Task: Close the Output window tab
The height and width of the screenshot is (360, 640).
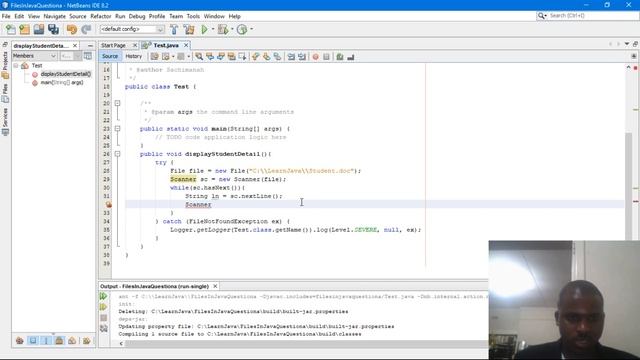Action: 215,286
